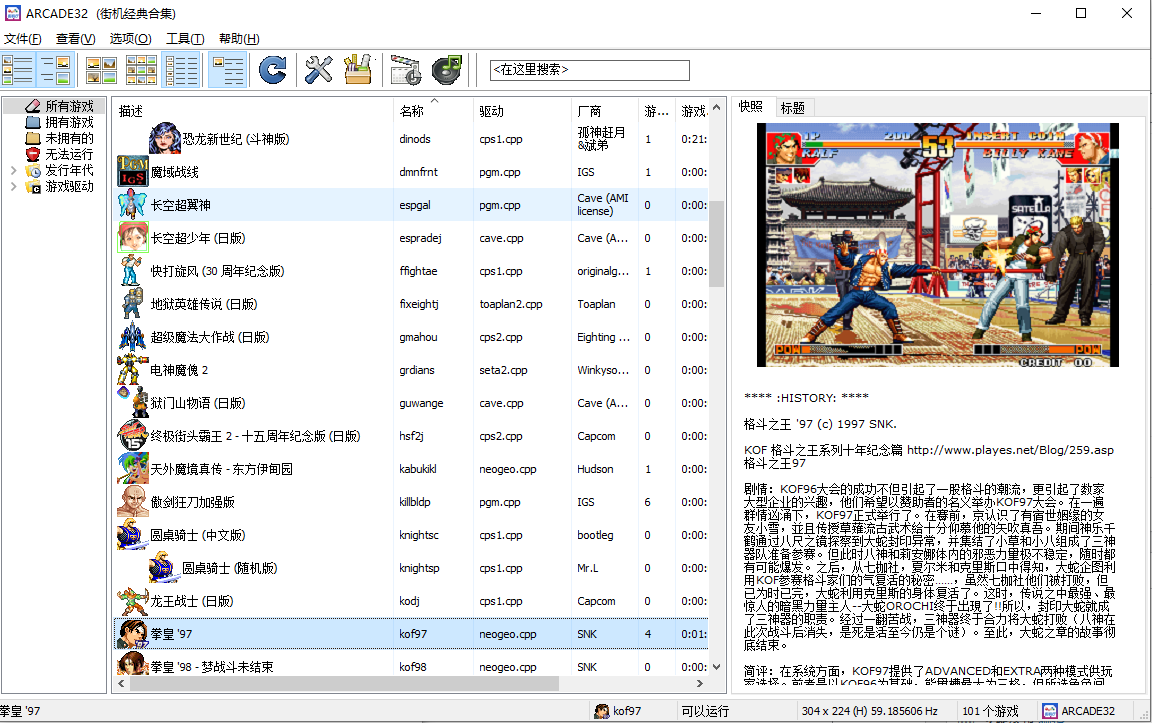Switch to small icons grid view
1152x723 pixels.
pyautogui.click(x=141, y=70)
